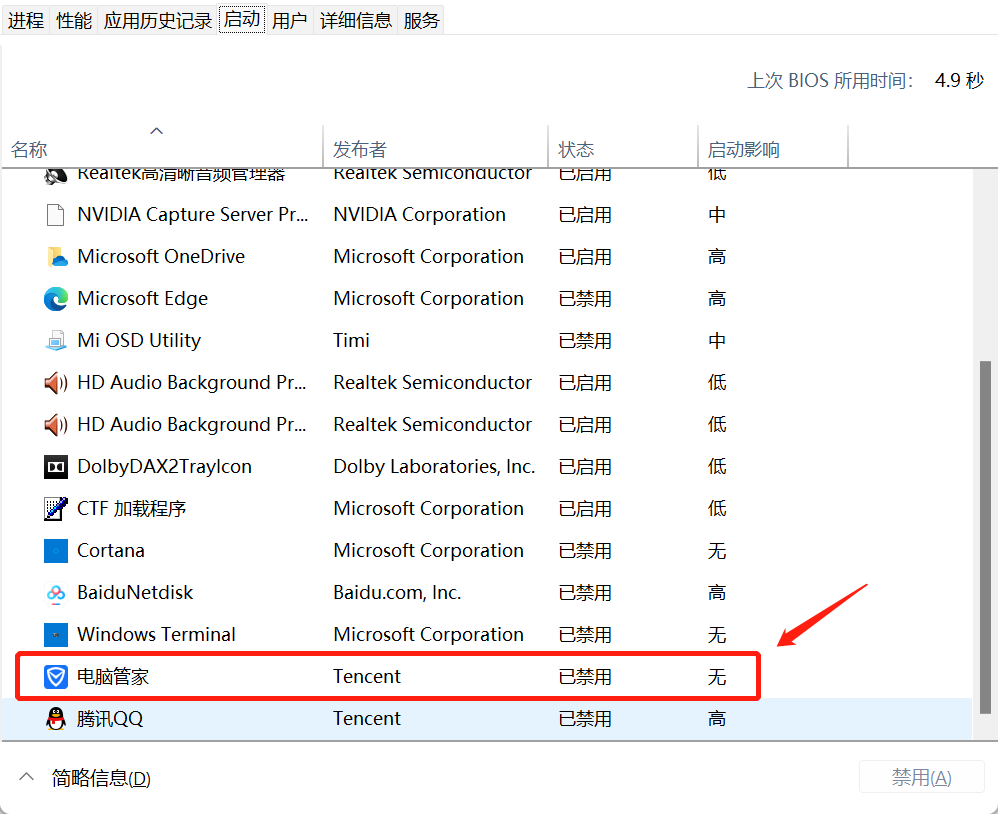Click the Mi OSD Utility icon
998x814 pixels.
click(56, 341)
